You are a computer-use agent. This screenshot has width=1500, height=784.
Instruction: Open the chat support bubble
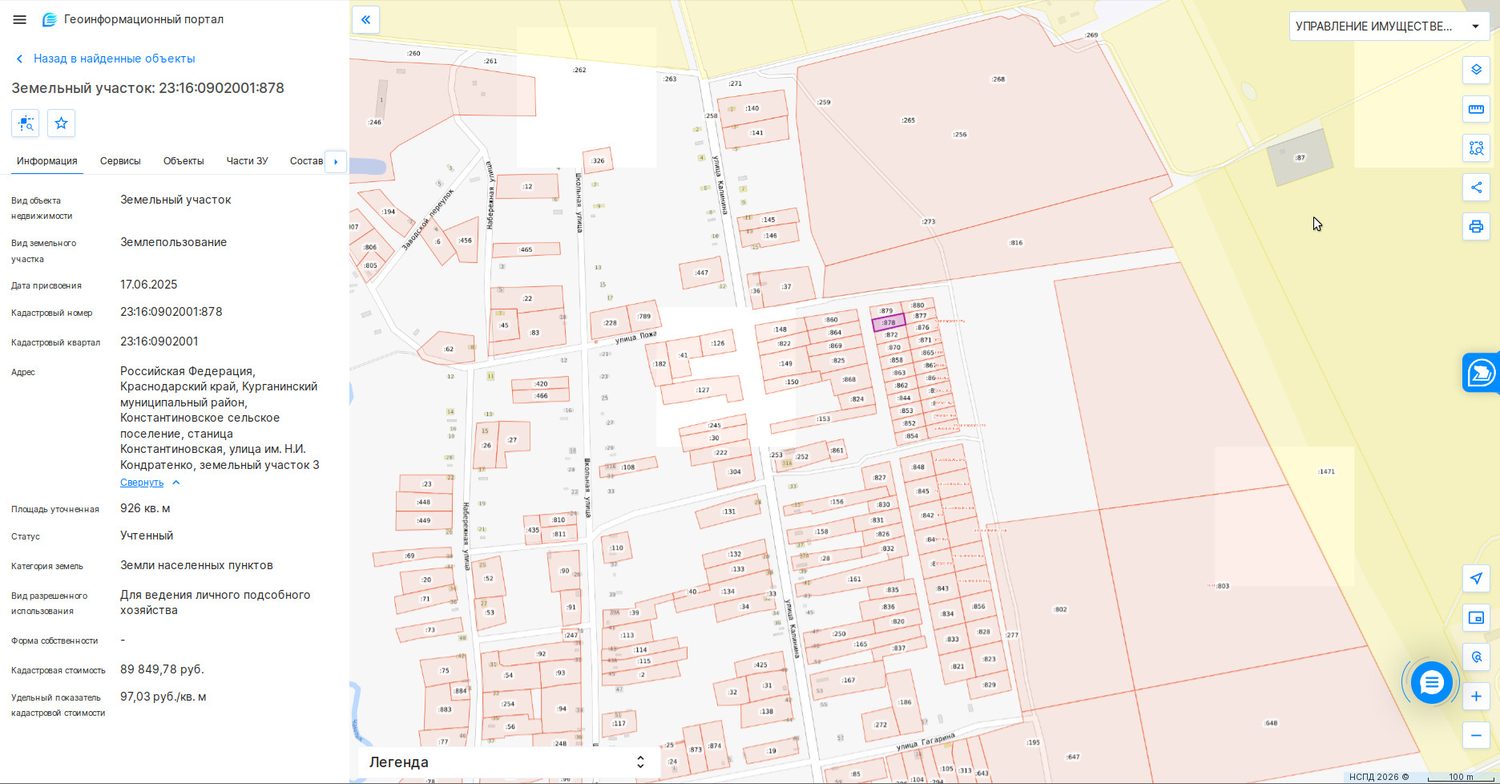coord(1431,683)
